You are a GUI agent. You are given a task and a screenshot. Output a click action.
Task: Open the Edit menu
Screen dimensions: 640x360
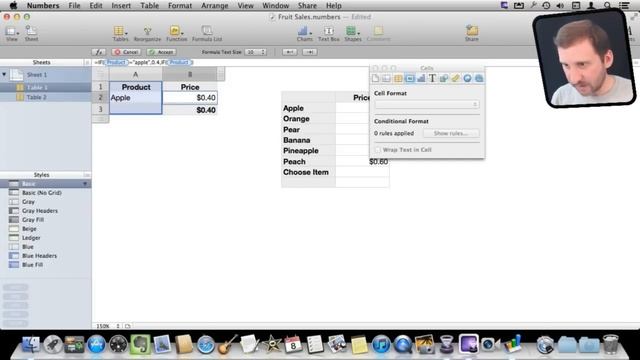[x=96, y=6]
